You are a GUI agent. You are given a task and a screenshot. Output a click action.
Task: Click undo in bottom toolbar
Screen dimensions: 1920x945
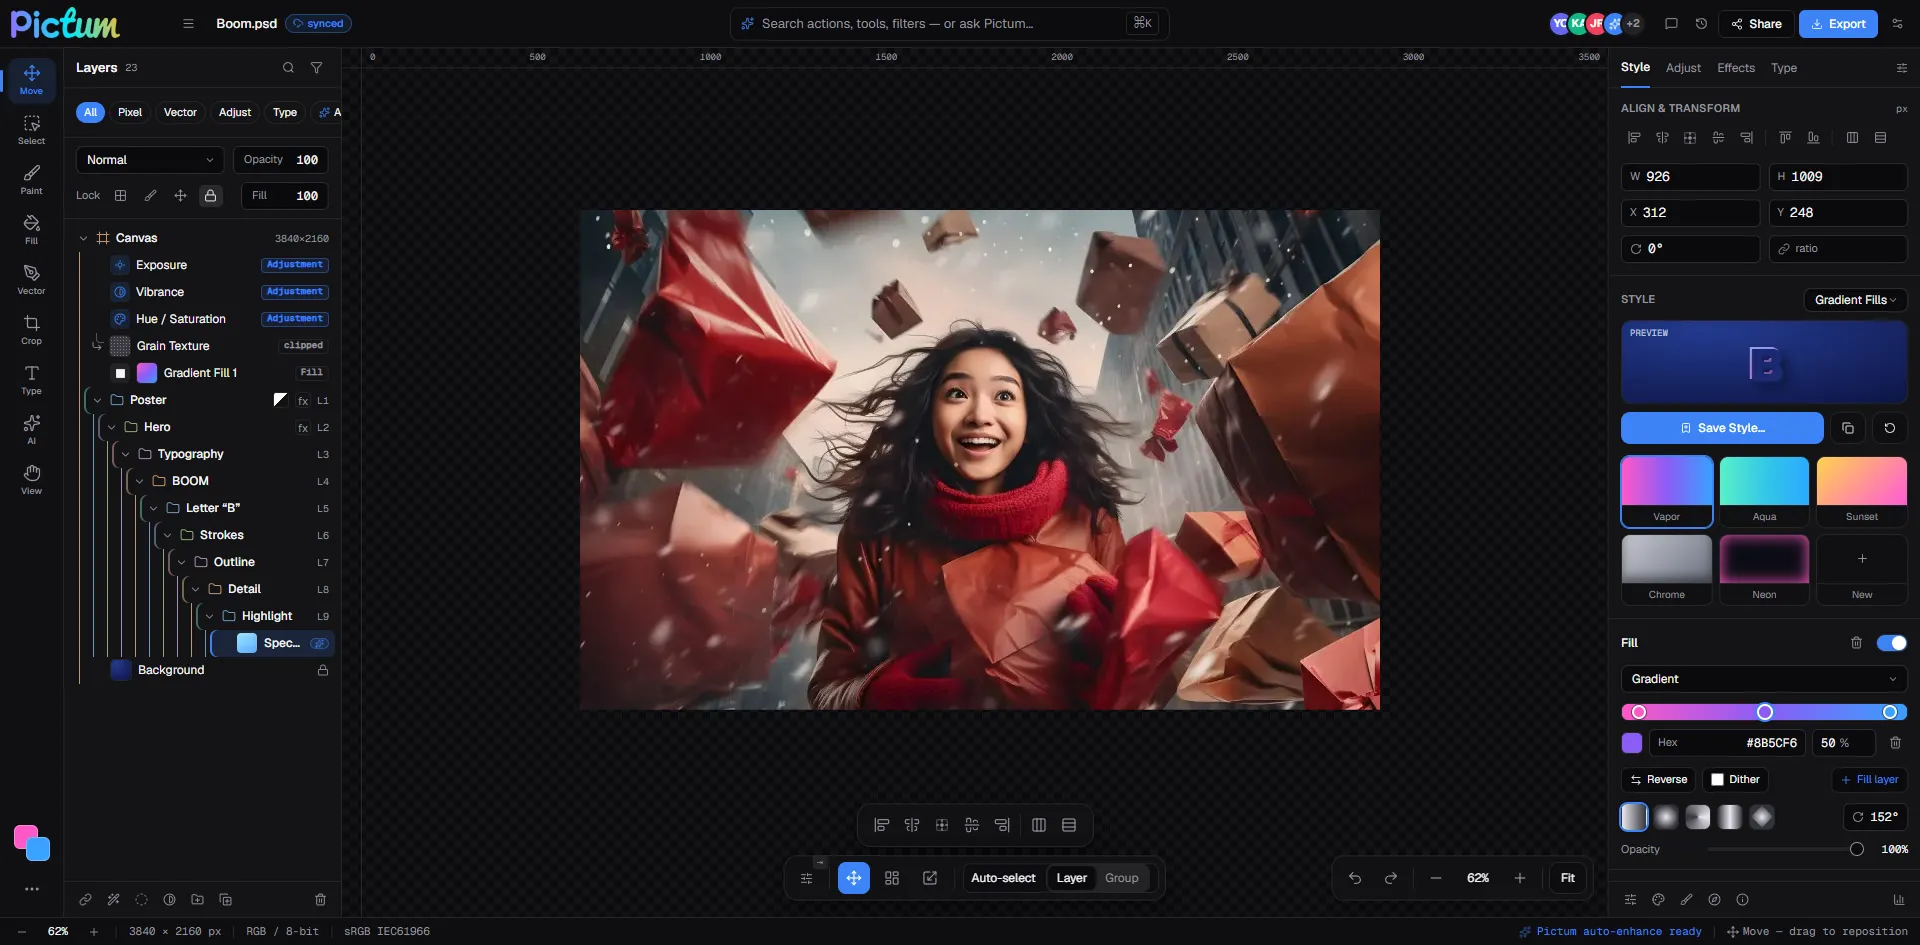tap(1355, 878)
